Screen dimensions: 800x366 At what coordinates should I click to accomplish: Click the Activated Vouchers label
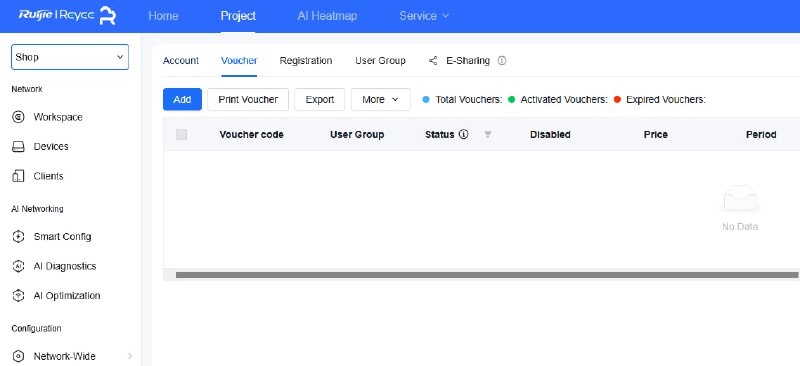(x=564, y=100)
